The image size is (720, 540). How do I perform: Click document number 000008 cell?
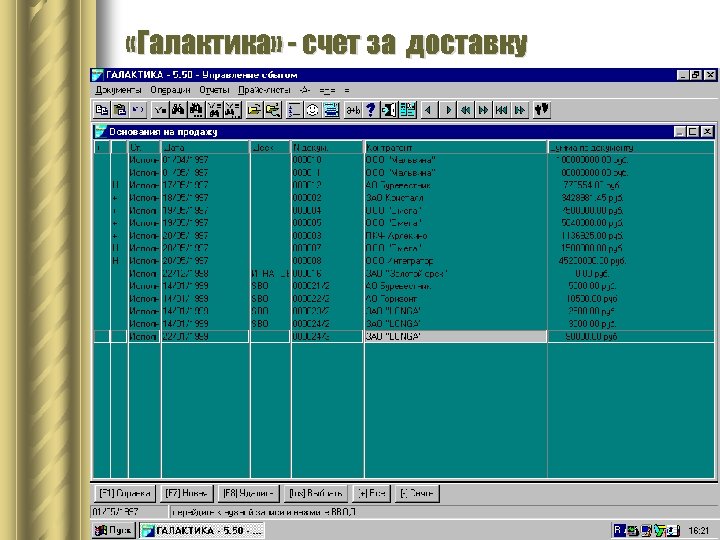tap(327, 261)
